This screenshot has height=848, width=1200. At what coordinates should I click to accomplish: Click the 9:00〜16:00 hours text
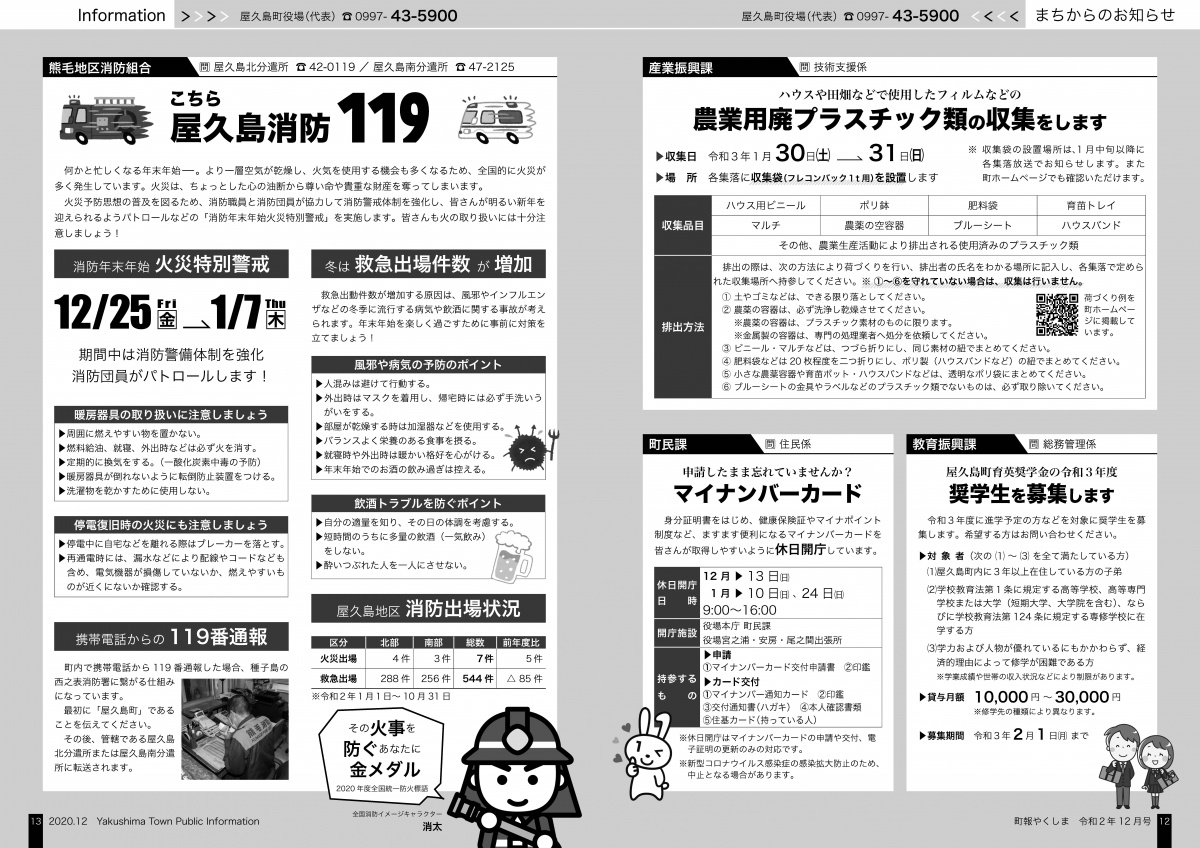tap(739, 609)
